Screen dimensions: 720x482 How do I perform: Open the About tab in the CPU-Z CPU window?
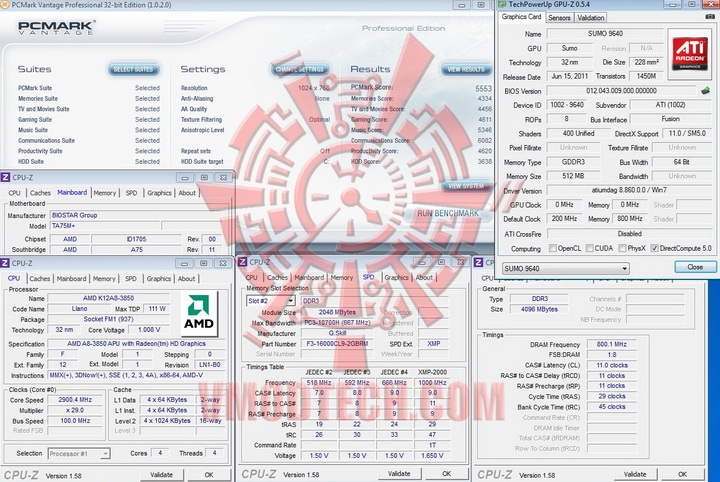(x=186, y=279)
